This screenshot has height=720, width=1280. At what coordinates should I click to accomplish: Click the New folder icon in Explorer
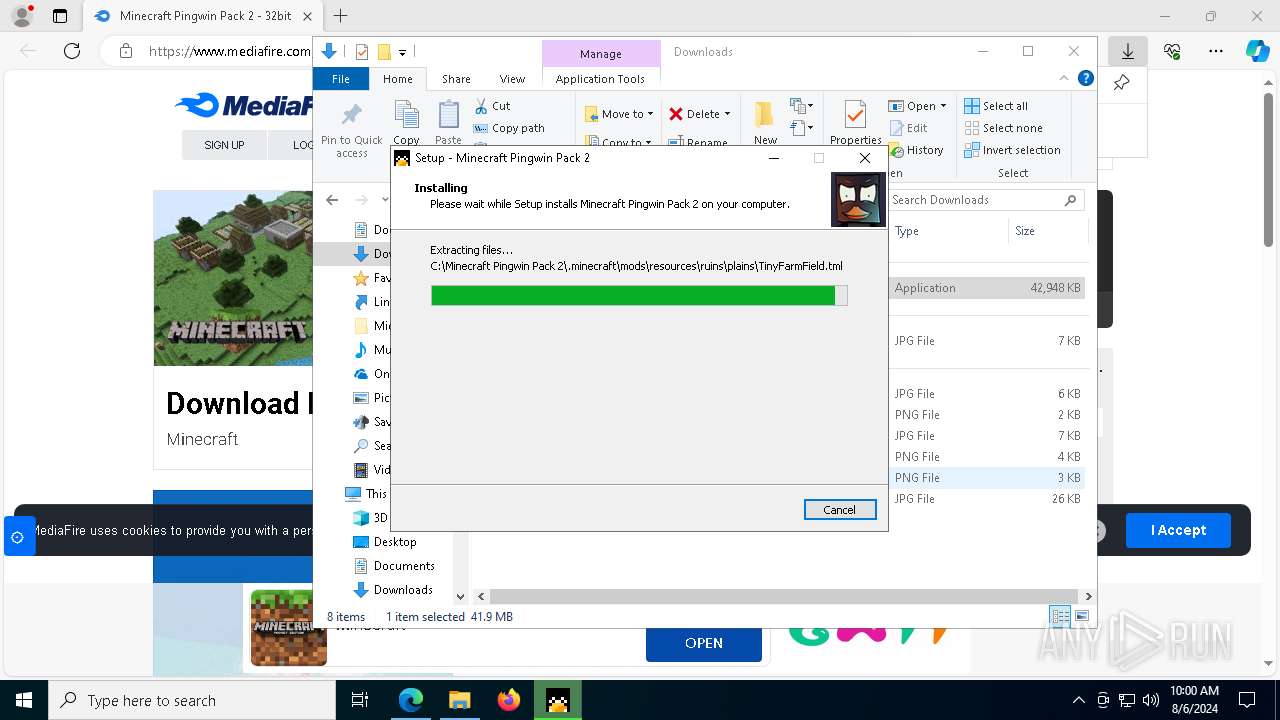point(765,122)
